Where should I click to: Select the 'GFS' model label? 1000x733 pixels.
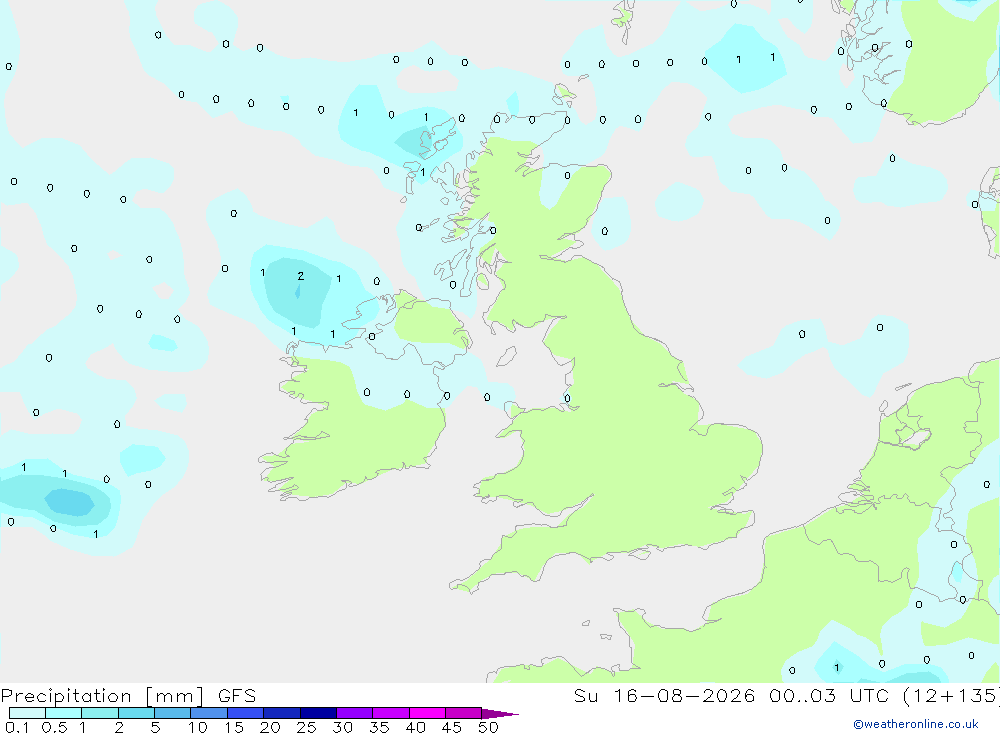coord(237,696)
